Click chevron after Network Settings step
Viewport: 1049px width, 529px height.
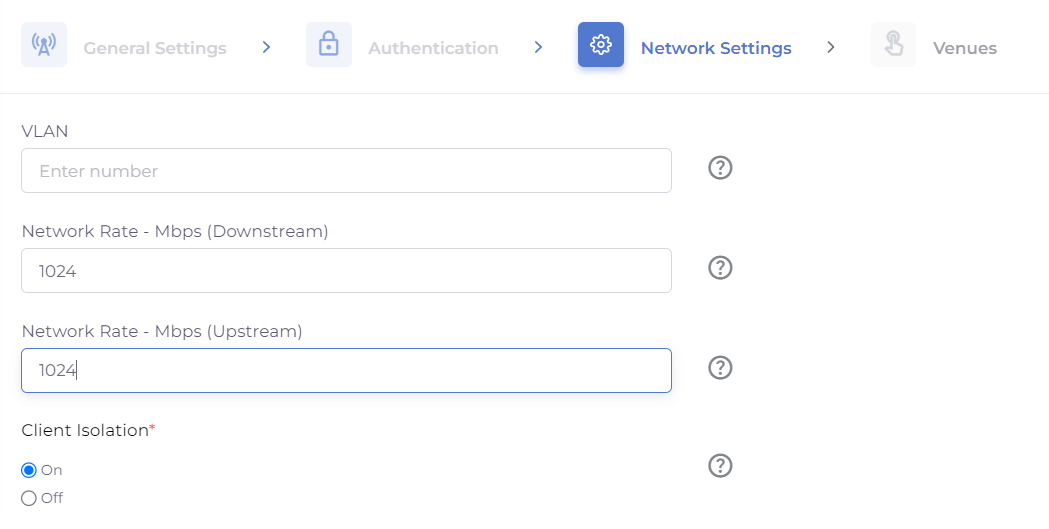point(830,47)
